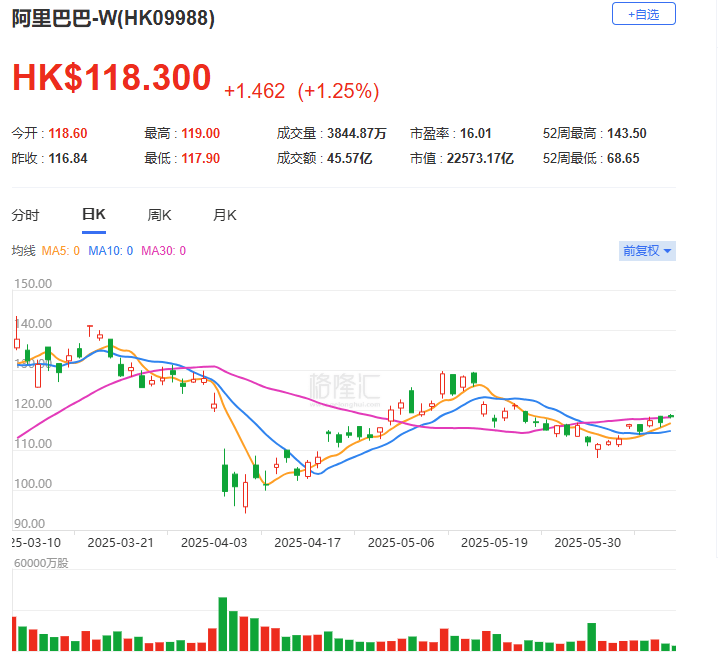Click the stock title 阿里巴巴-W(HK09988)

113,18
